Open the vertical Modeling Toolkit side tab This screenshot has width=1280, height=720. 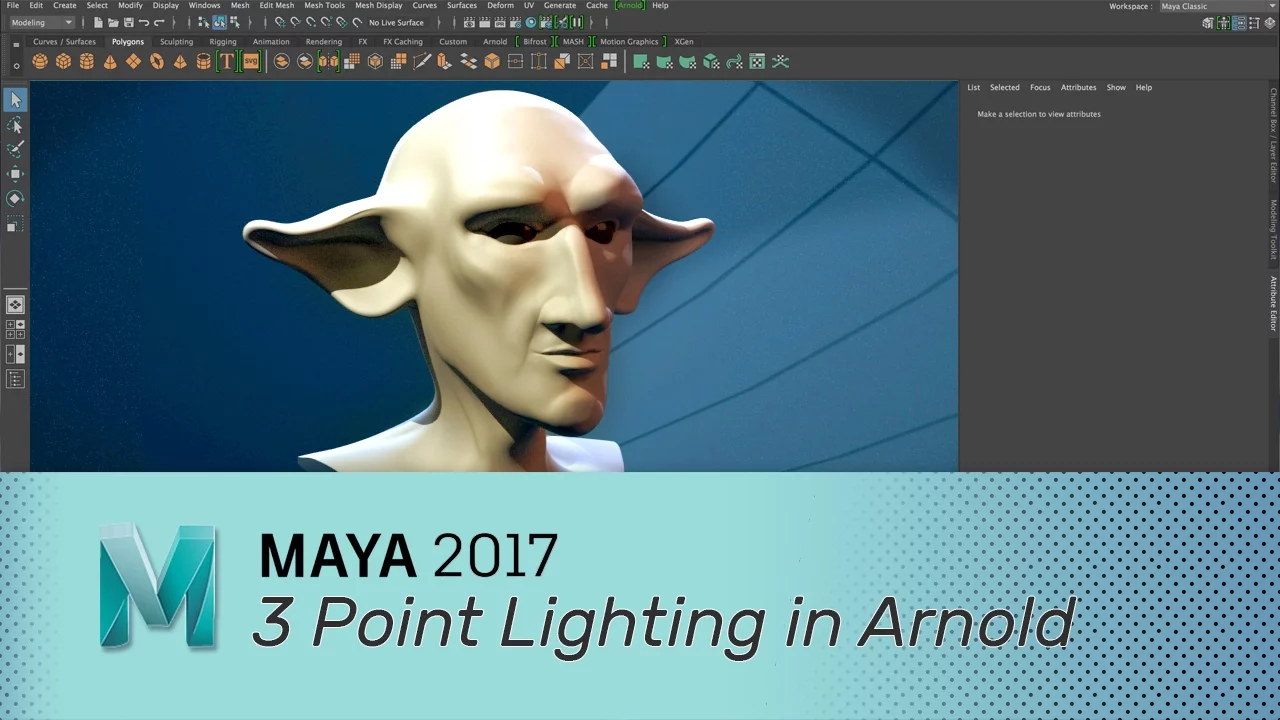pos(1273,230)
